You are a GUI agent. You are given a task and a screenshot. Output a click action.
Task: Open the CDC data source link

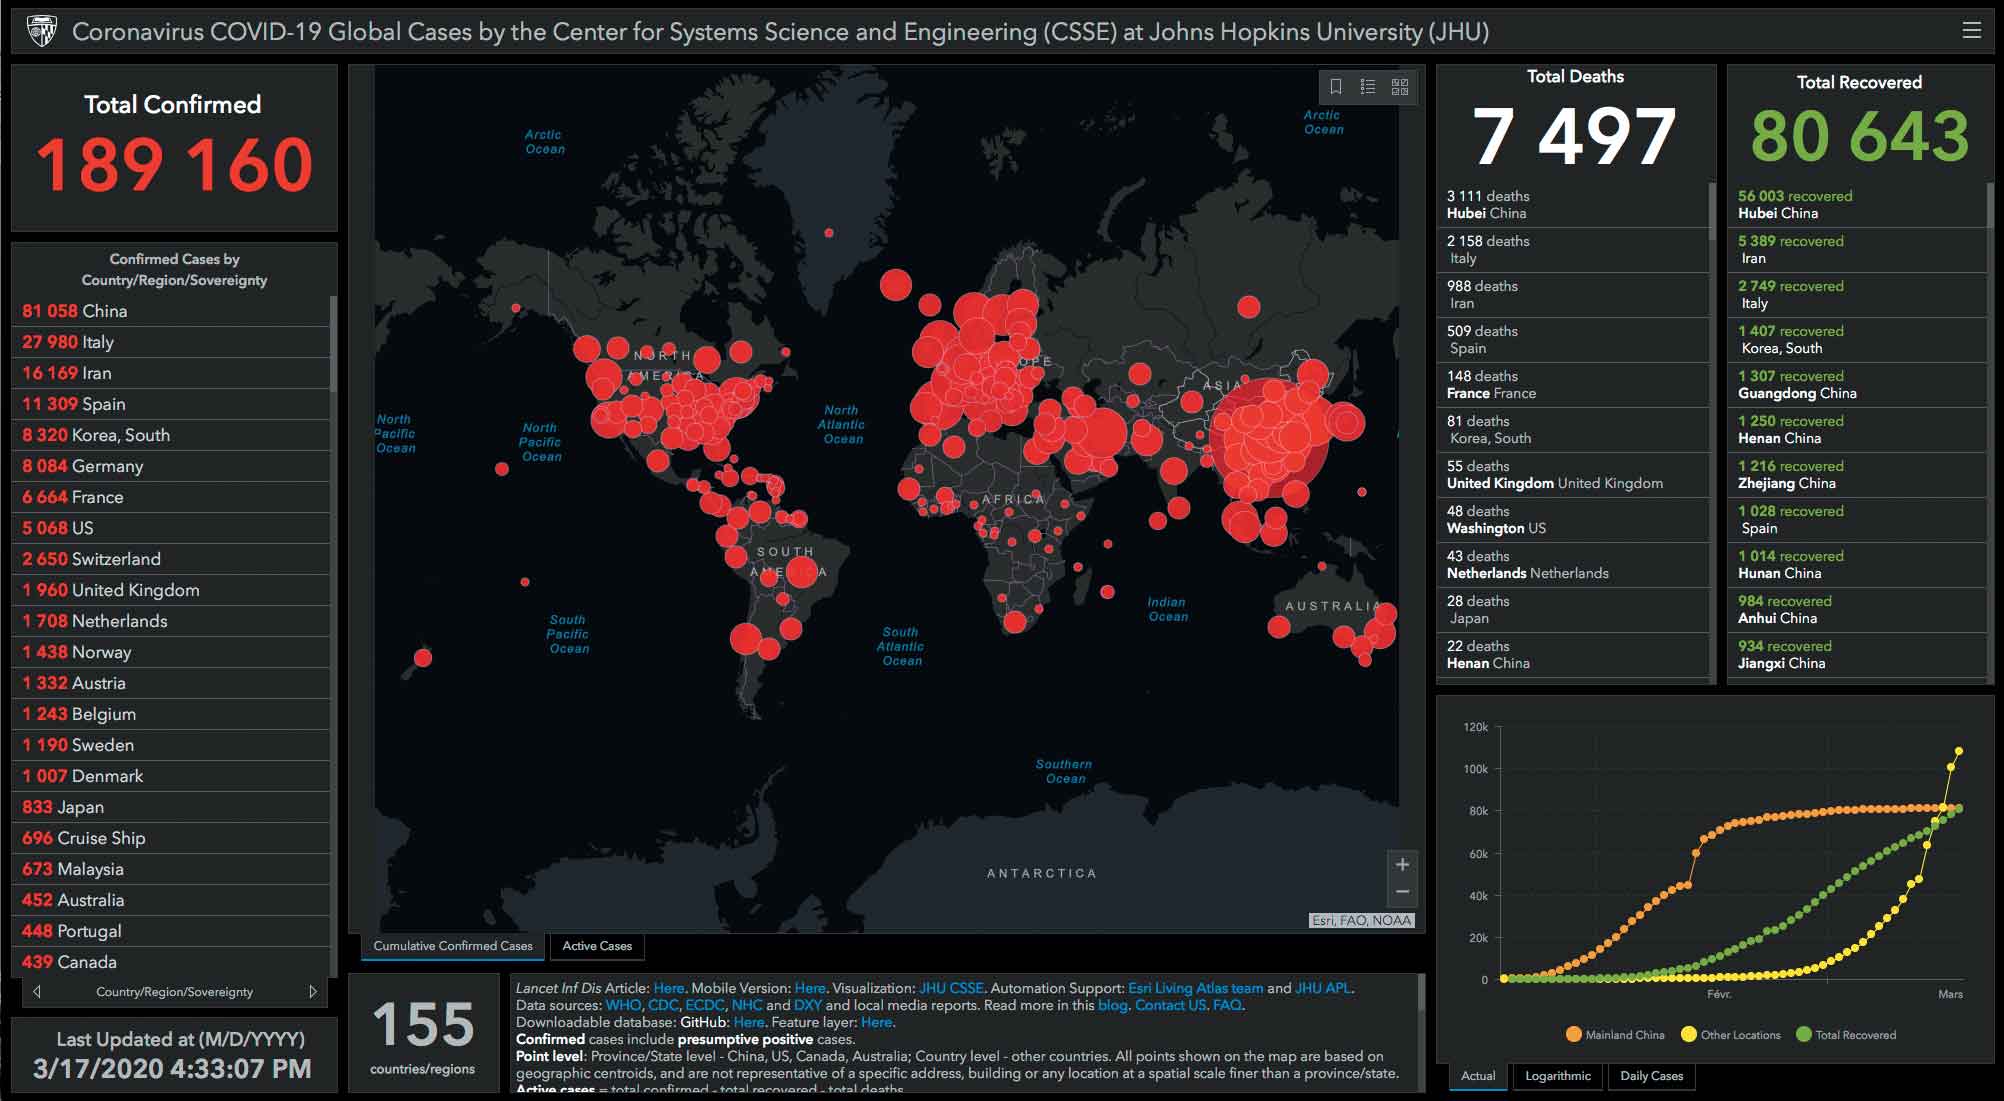tap(663, 1005)
